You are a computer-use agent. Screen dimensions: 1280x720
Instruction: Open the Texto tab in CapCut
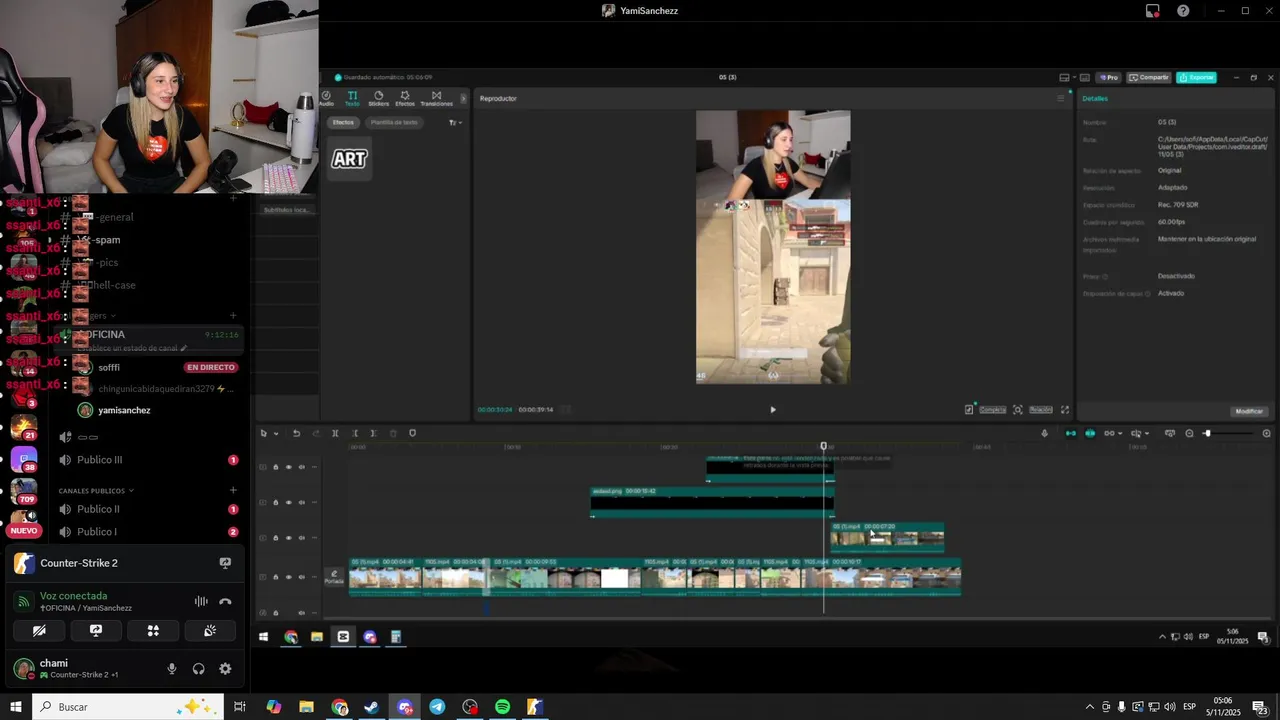click(352, 98)
